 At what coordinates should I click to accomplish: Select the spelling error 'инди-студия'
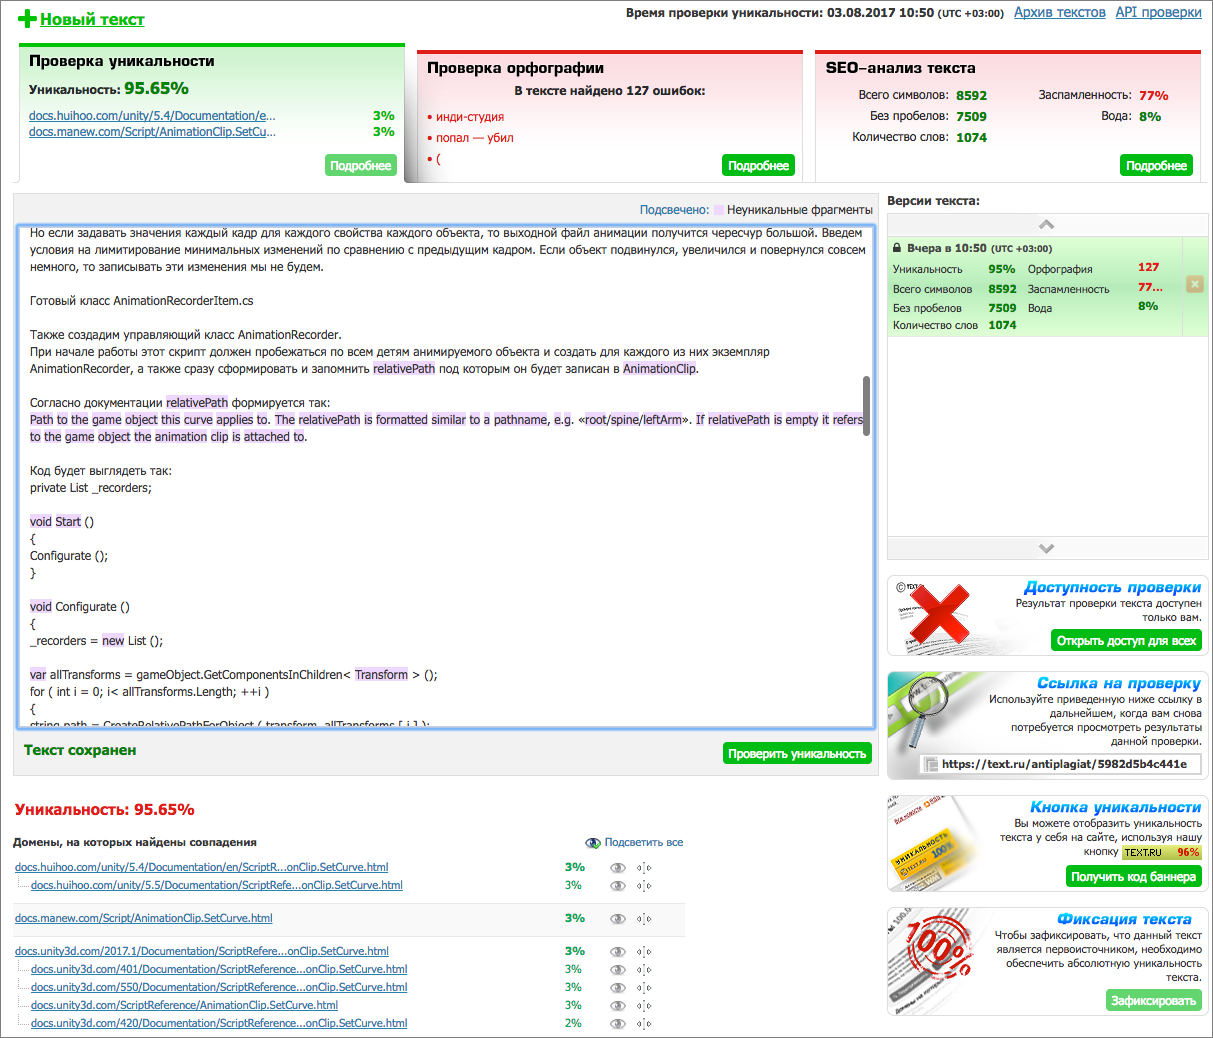point(470,117)
